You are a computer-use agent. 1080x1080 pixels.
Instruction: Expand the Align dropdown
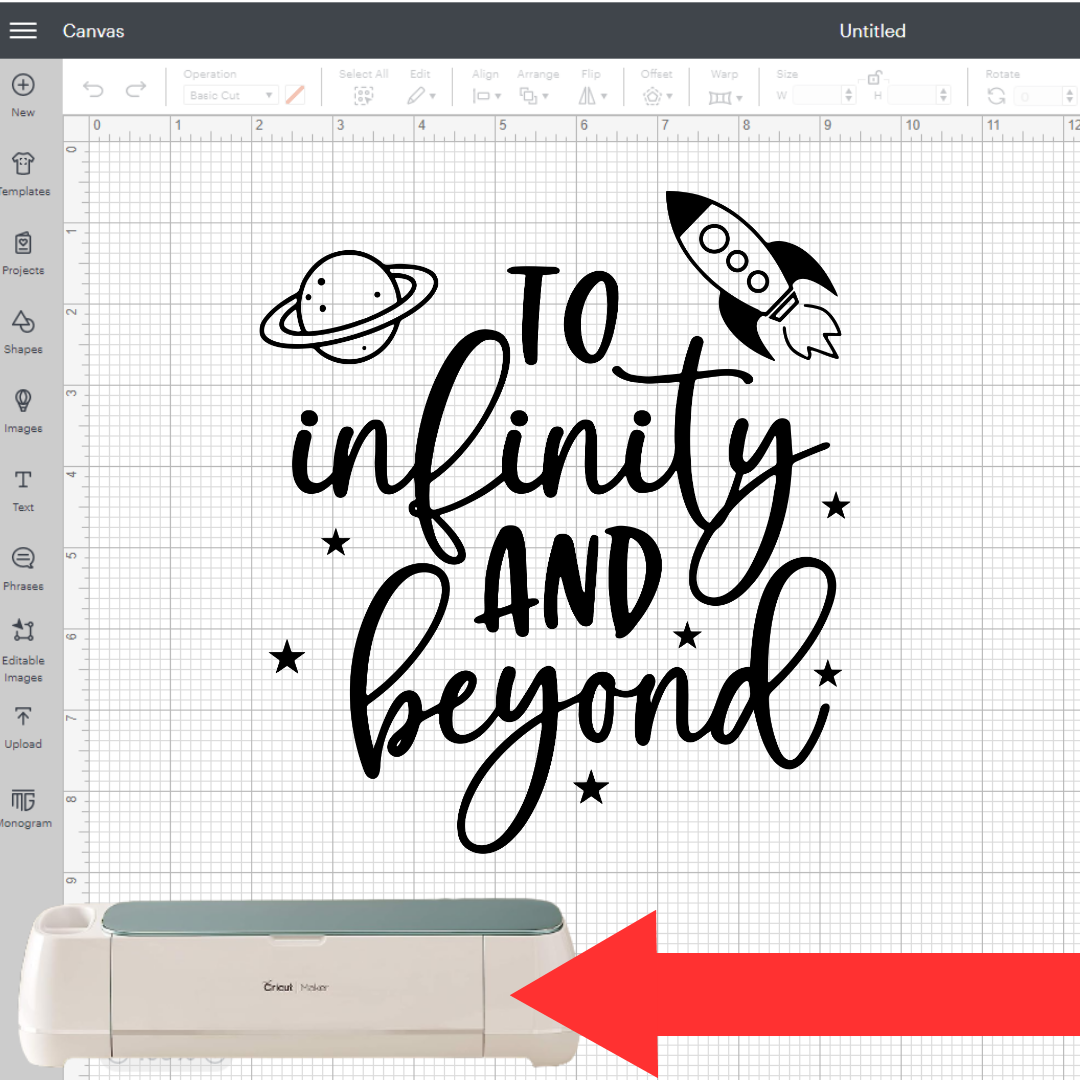pyautogui.click(x=486, y=96)
